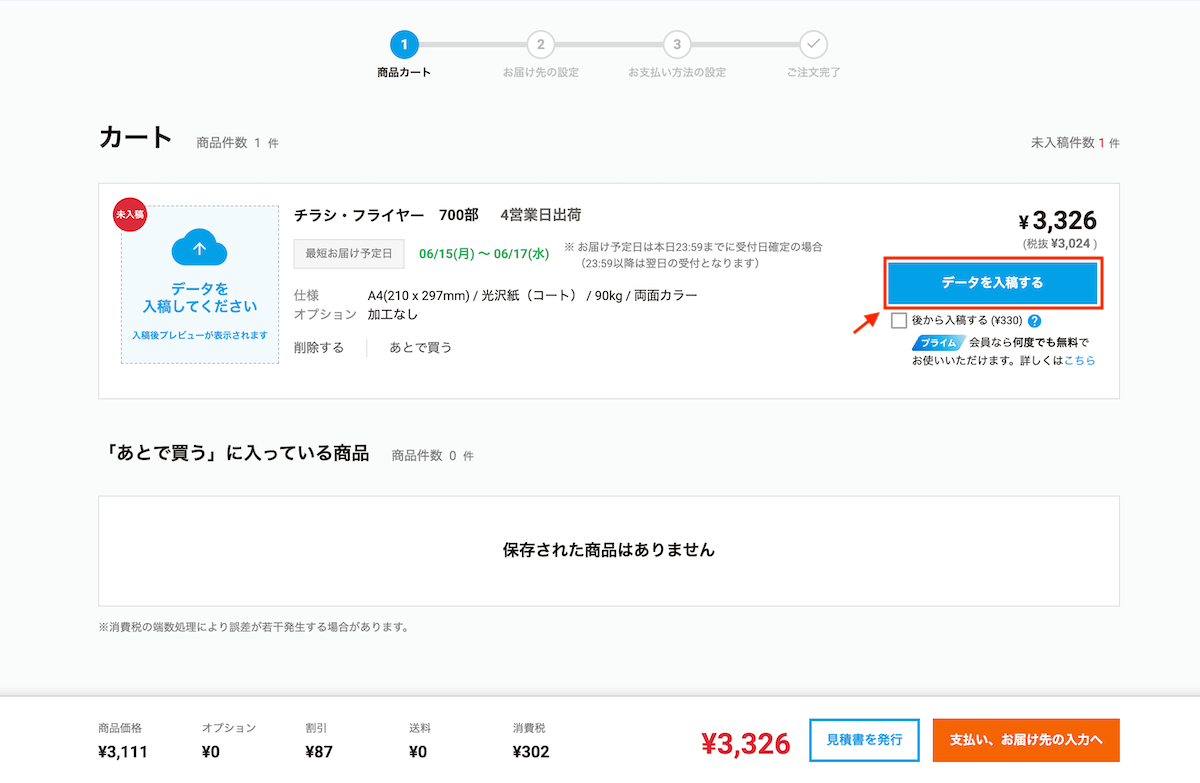The width and height of the screenshot is (1200, 783).
Task: Click the cloud upload icon
Action: click(200, 247)
